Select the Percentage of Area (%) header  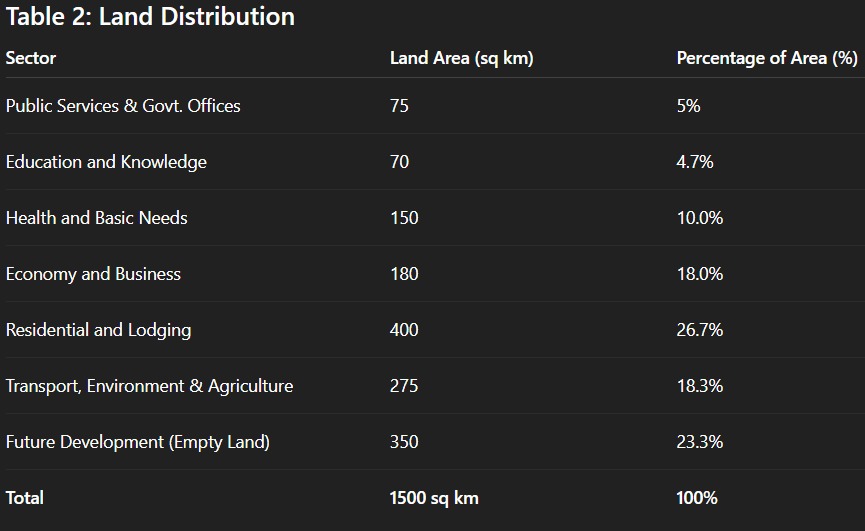766,58
